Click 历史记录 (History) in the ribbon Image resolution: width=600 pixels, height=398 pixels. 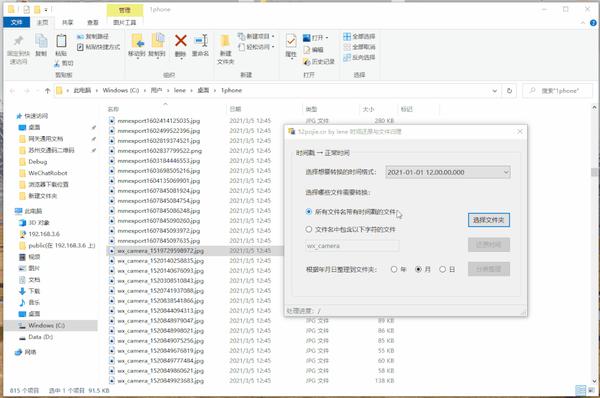click(319, 61)
